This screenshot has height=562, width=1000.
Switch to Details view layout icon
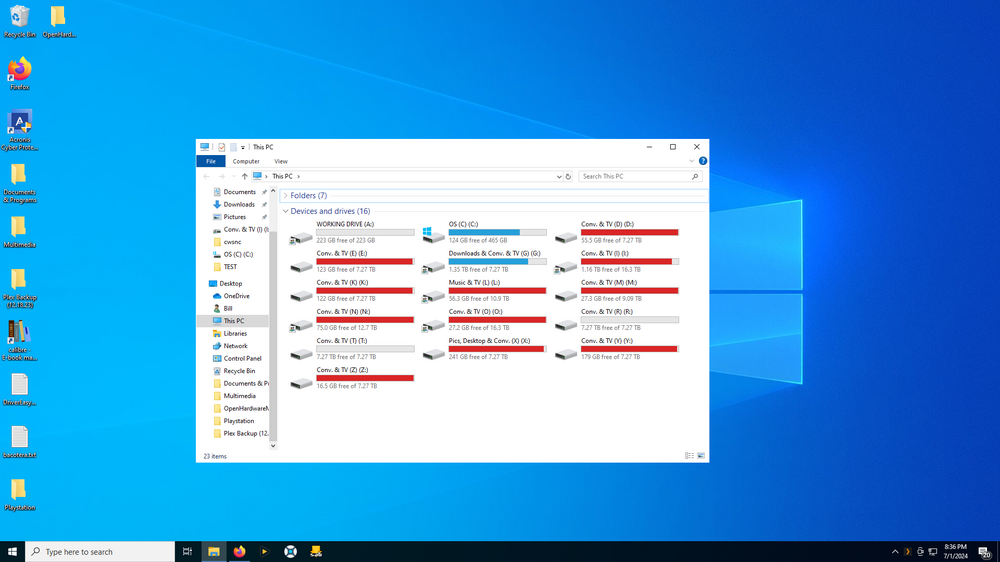click(x=689, y=456)
